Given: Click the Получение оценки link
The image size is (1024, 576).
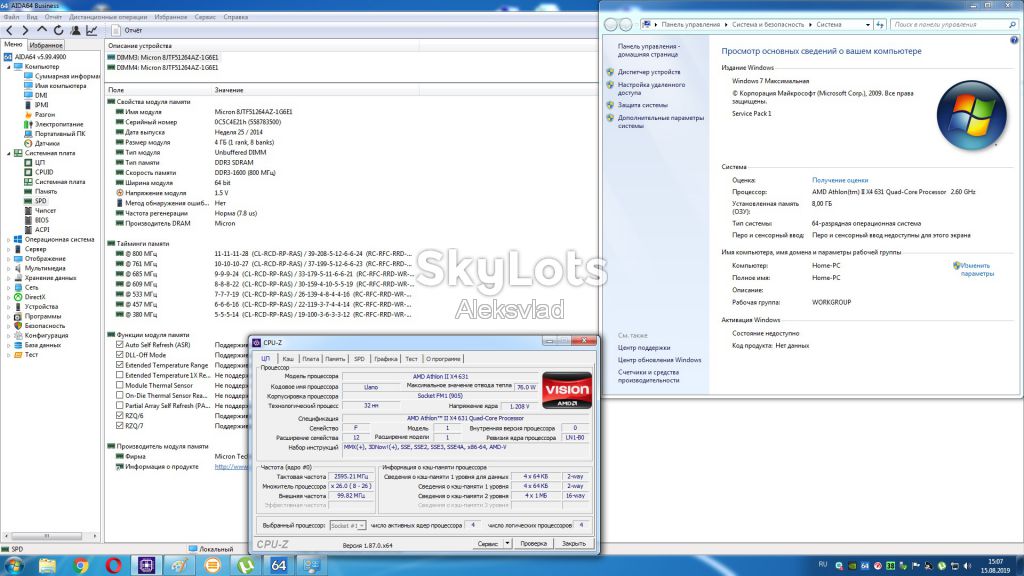Looking at the screenshot, I should pos(840,180).
